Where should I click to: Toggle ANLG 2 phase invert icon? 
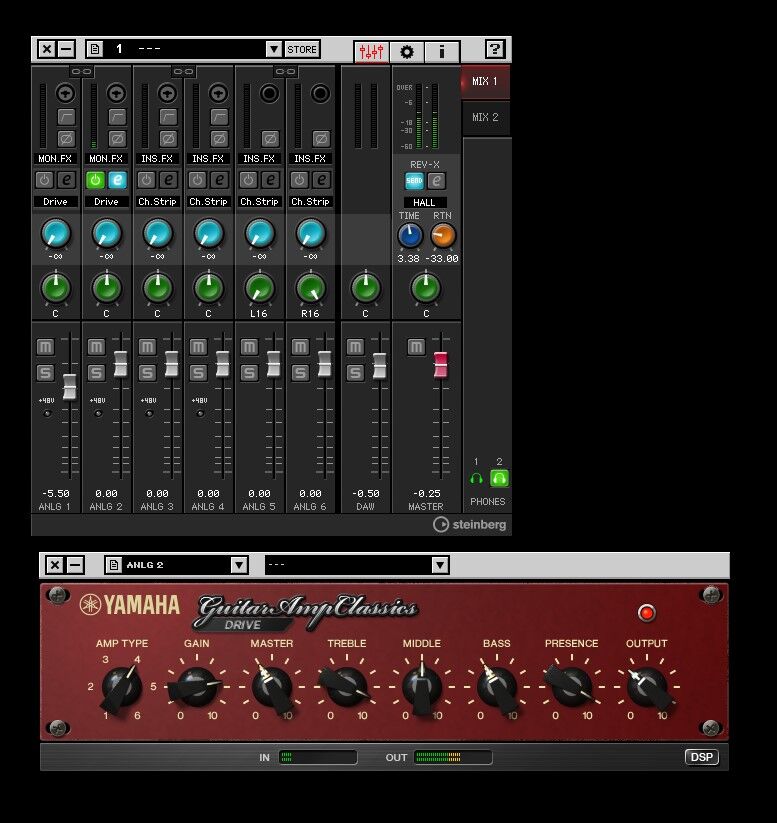point(117,139)
